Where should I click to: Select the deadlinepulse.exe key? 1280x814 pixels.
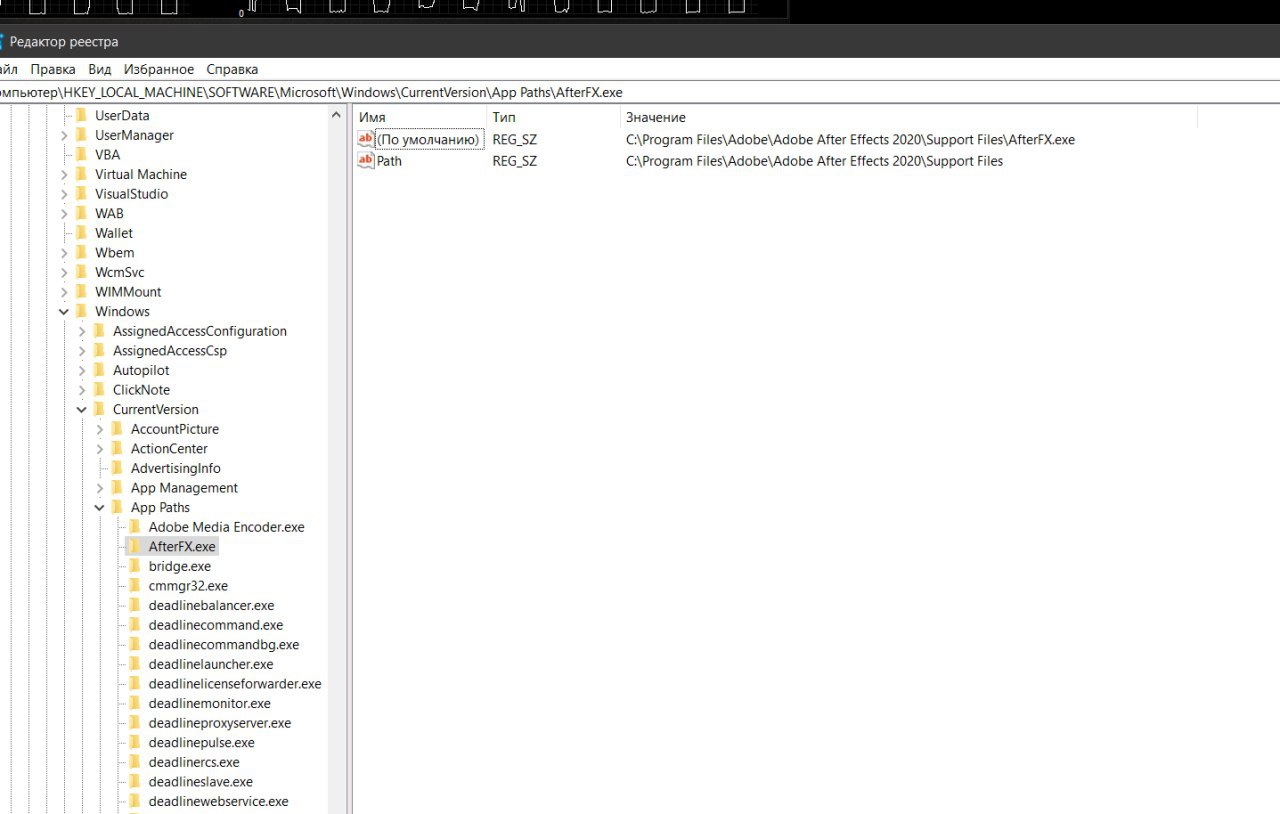click(x=201, y=742)
